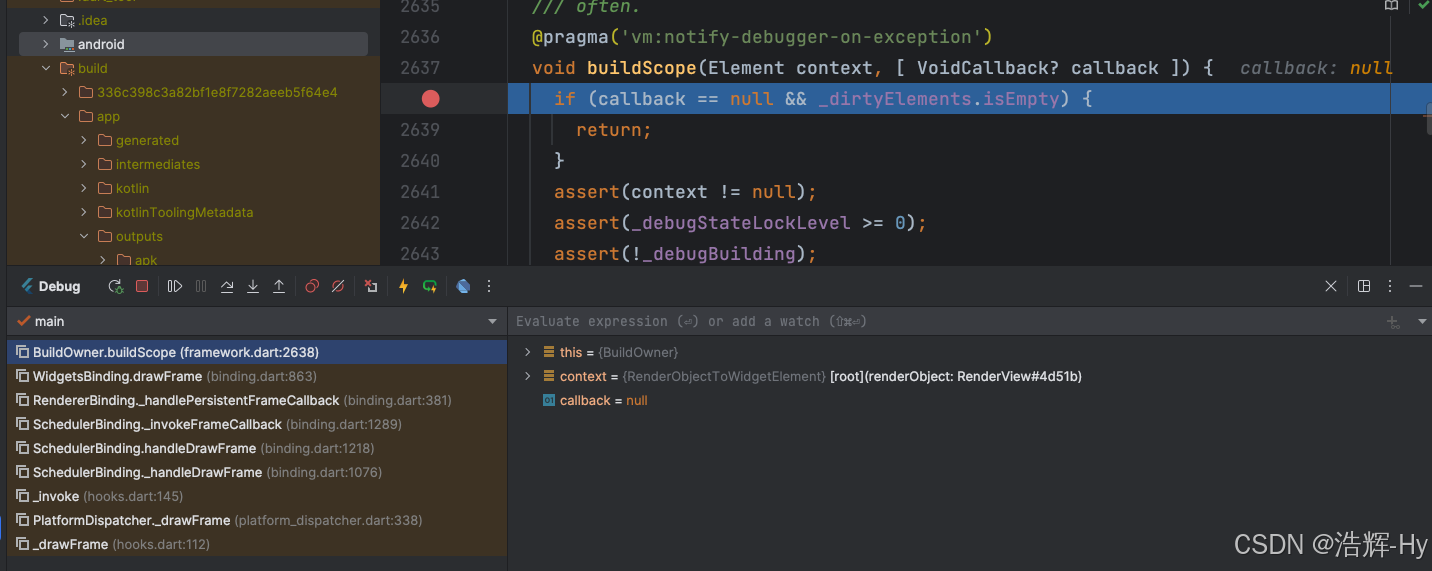Expand the 'this' variable node
This screenshot has width=1432, height=571.
tap(528, 352)
